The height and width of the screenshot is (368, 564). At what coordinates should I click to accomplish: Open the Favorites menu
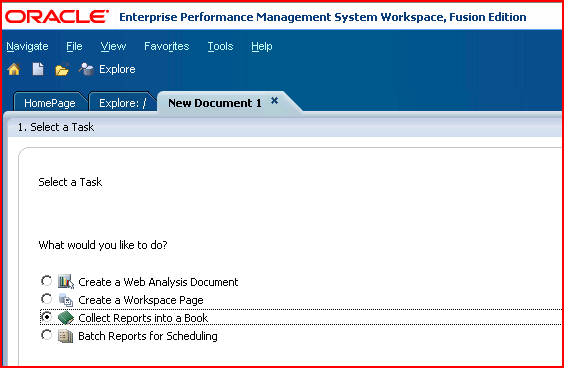click(x=167, y=46)
